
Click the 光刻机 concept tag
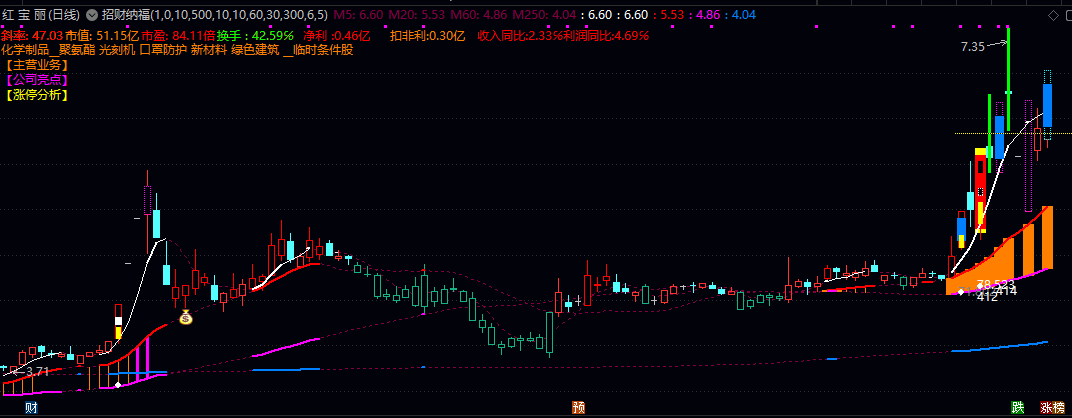(118, 50)
